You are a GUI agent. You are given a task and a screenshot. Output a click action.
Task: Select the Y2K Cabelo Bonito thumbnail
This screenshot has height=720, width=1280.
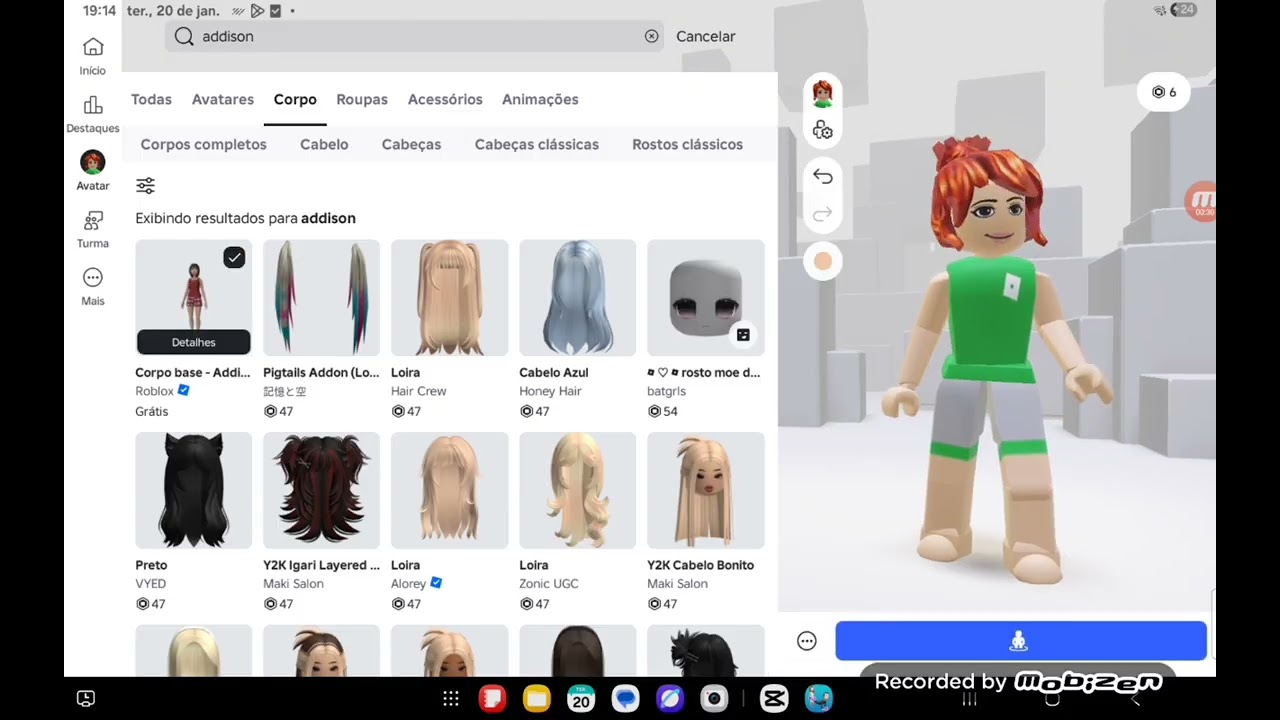click(705, 490)
